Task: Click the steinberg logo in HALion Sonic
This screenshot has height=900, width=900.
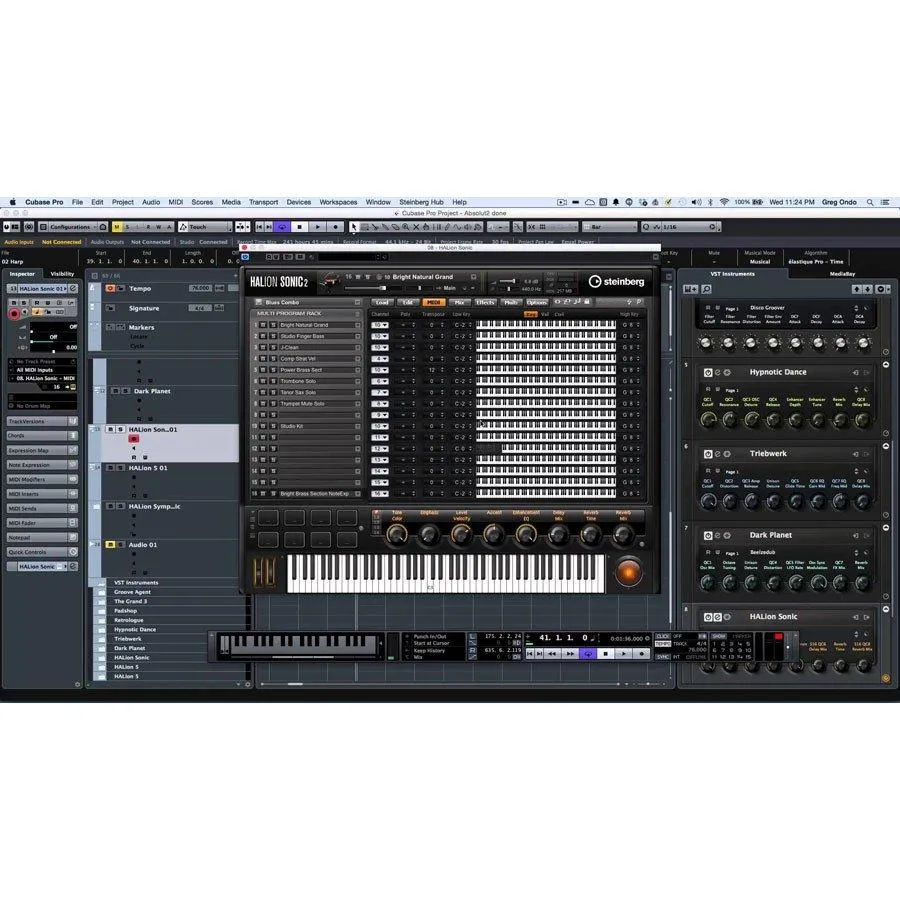Action: click(x=616, y=281)
